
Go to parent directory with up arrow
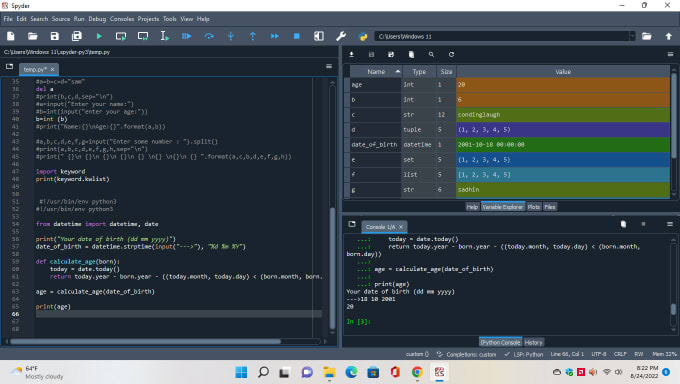(669, 36)
